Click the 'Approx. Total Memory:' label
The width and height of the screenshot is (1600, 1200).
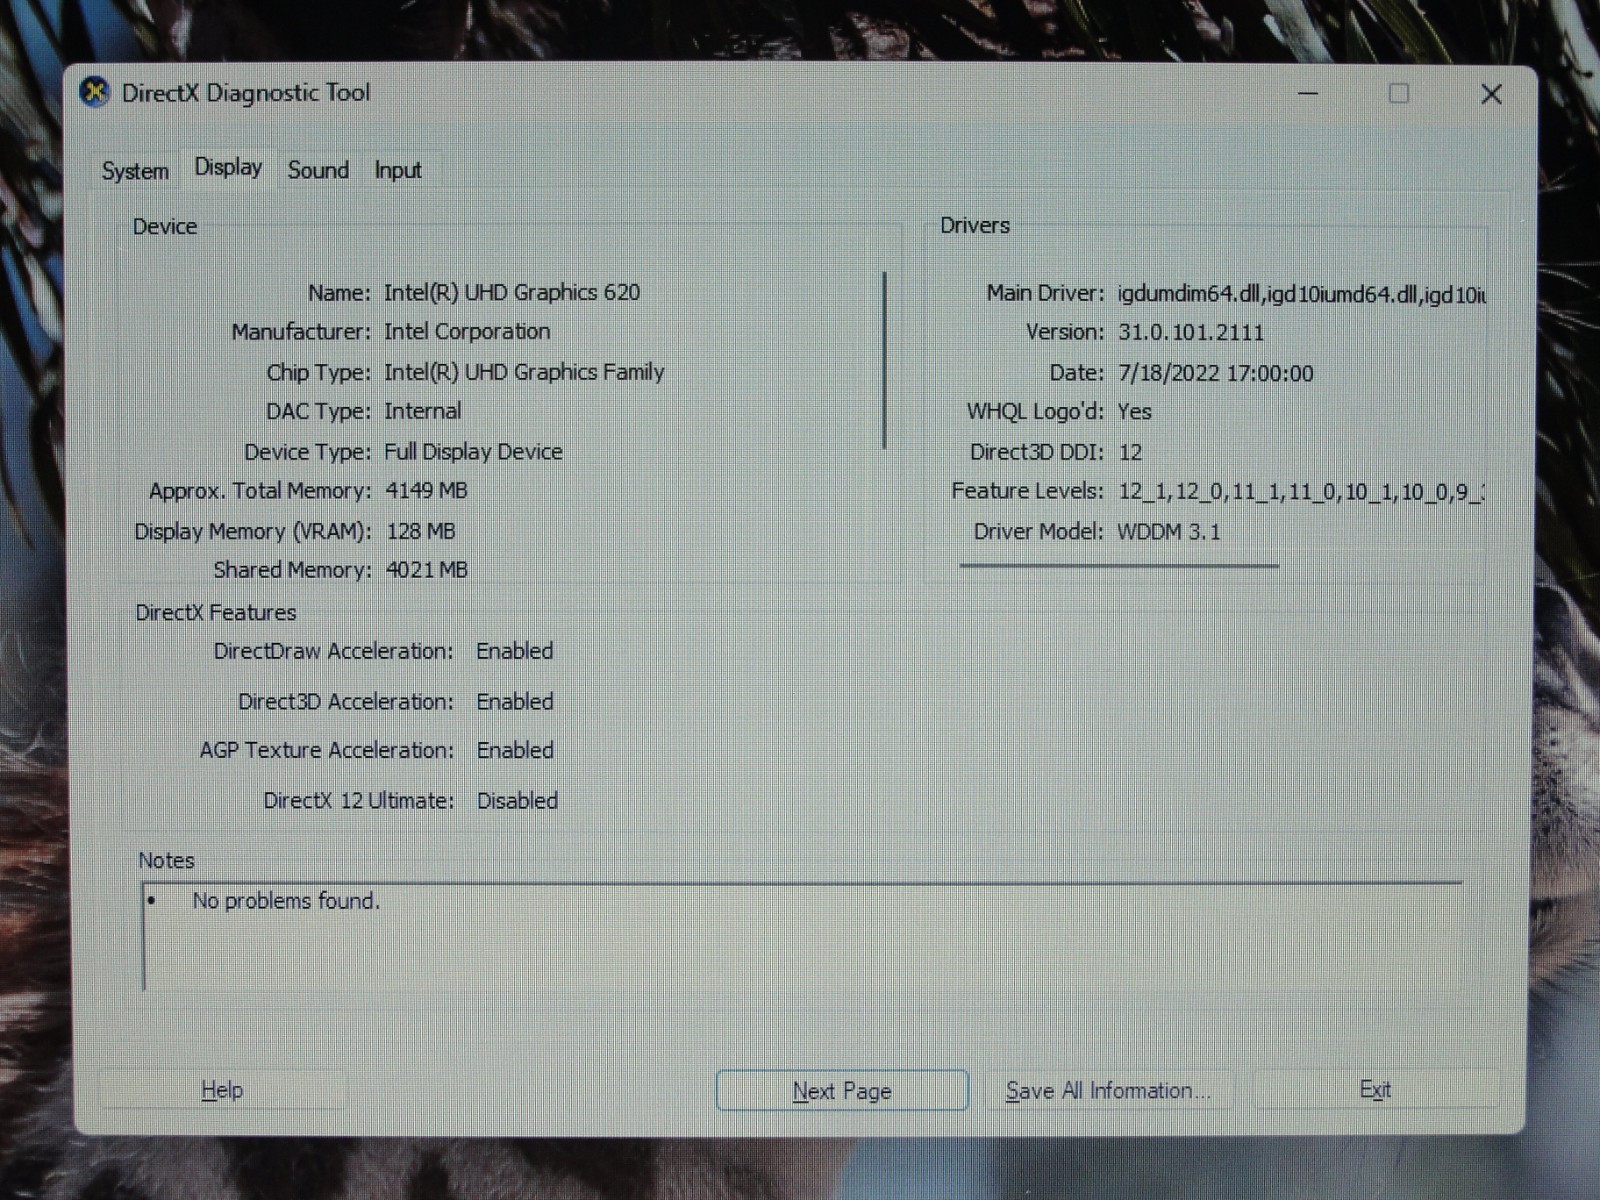tap(260, 491)
